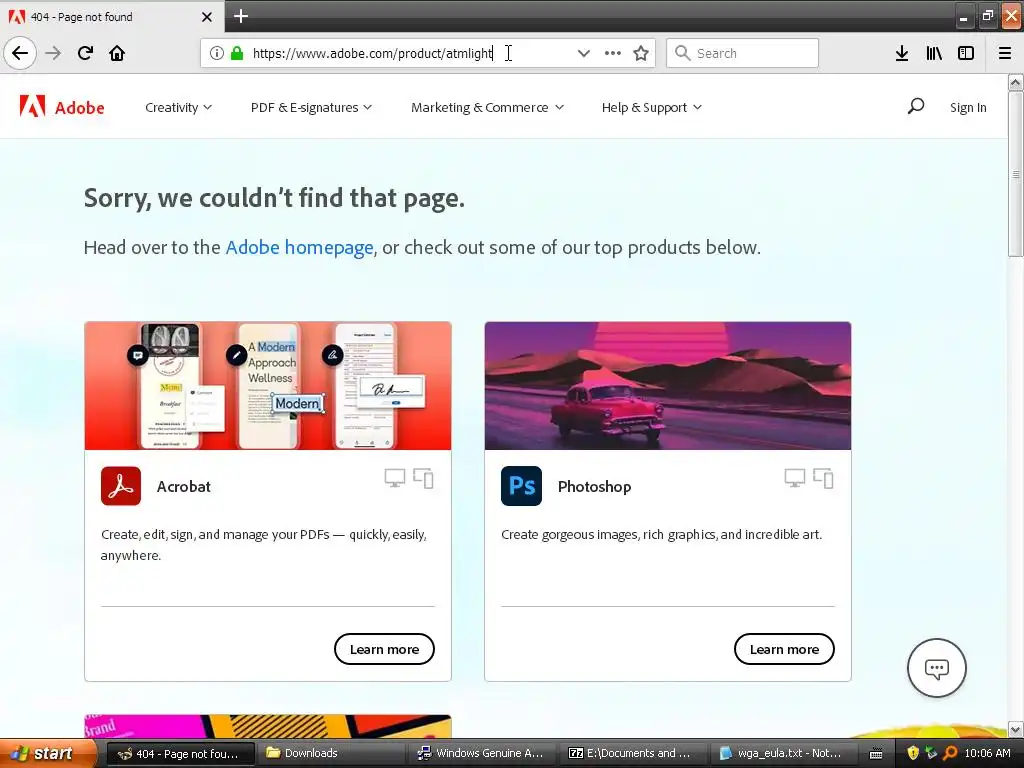
Task: Follow the Adobe homepage link
Action: point(299,248)
